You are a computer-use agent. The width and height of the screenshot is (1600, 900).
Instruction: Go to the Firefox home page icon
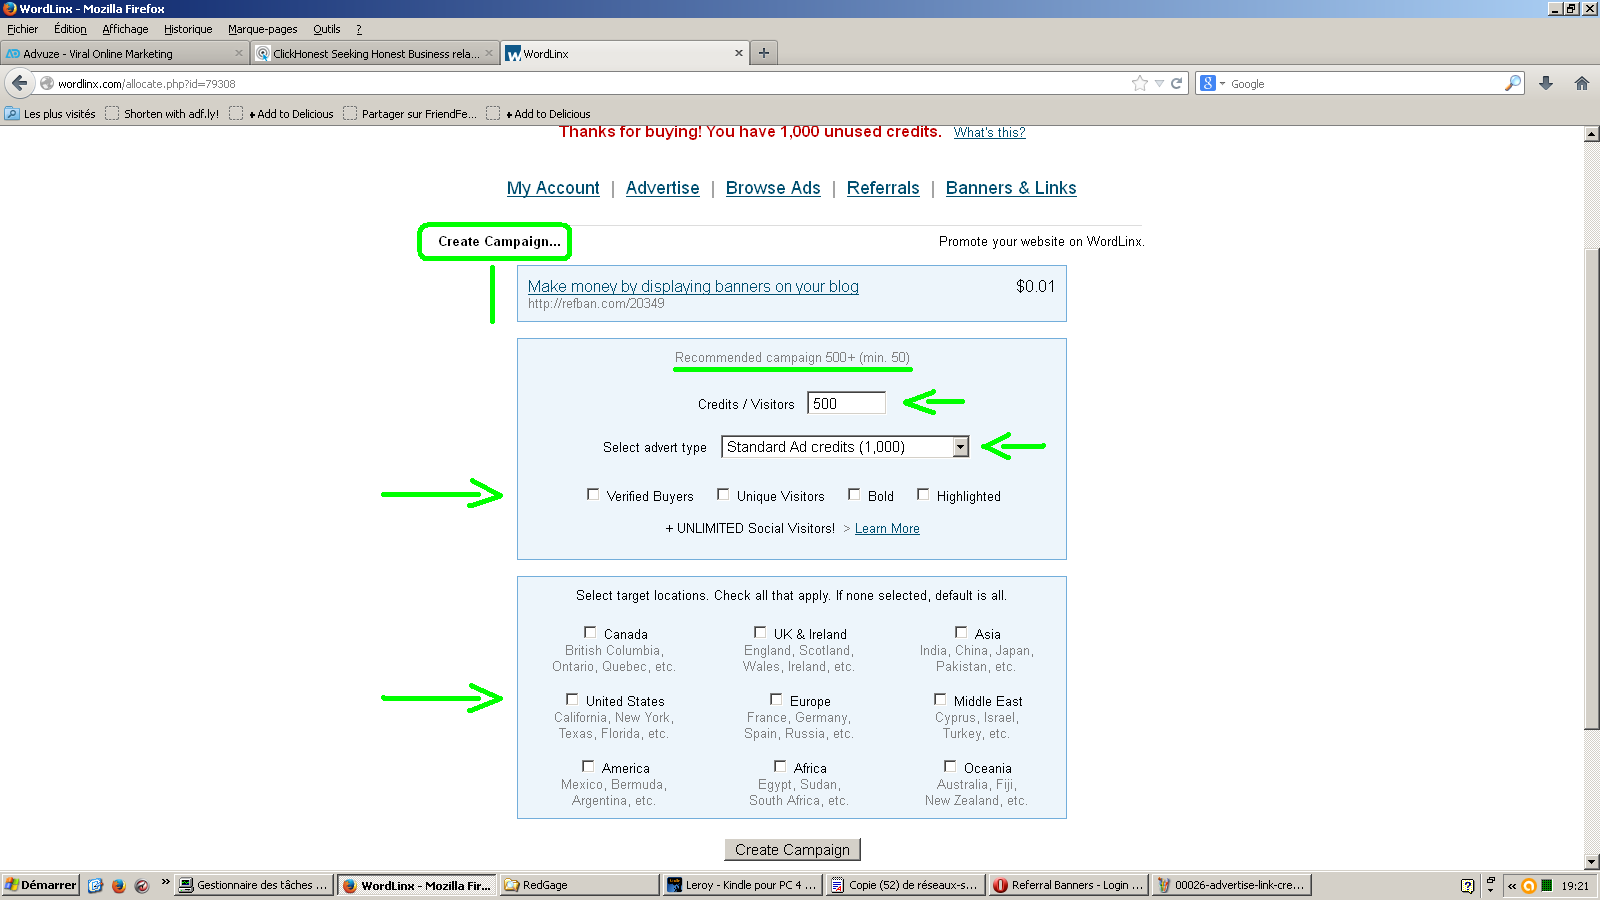click(x=1581, y=83)
